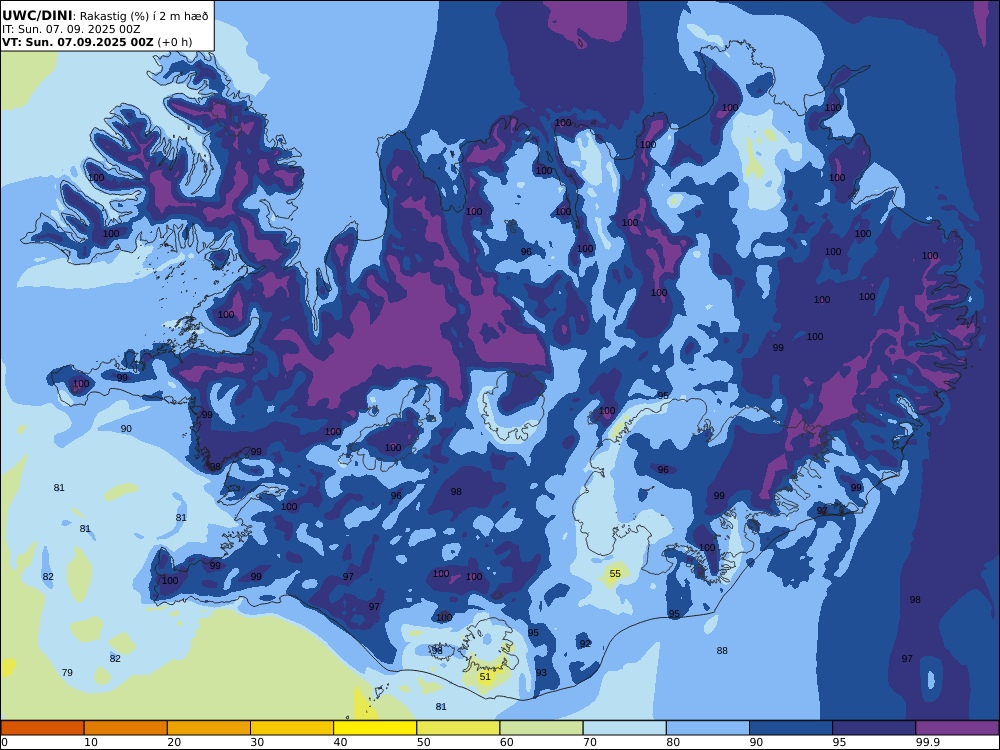Click the legend label '60'
Screen dimensions: 1000x750
(x=507, y=742)
